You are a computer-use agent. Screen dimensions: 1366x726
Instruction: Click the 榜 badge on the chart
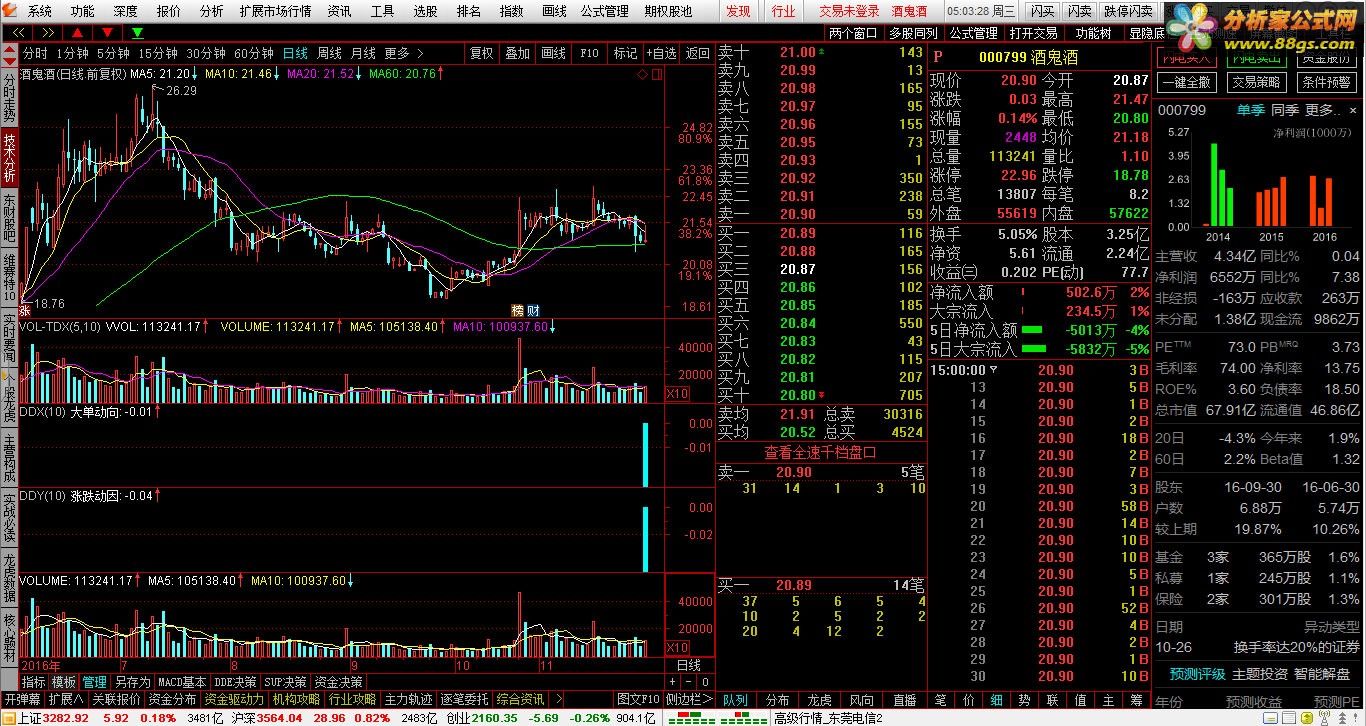click(517, 309)
